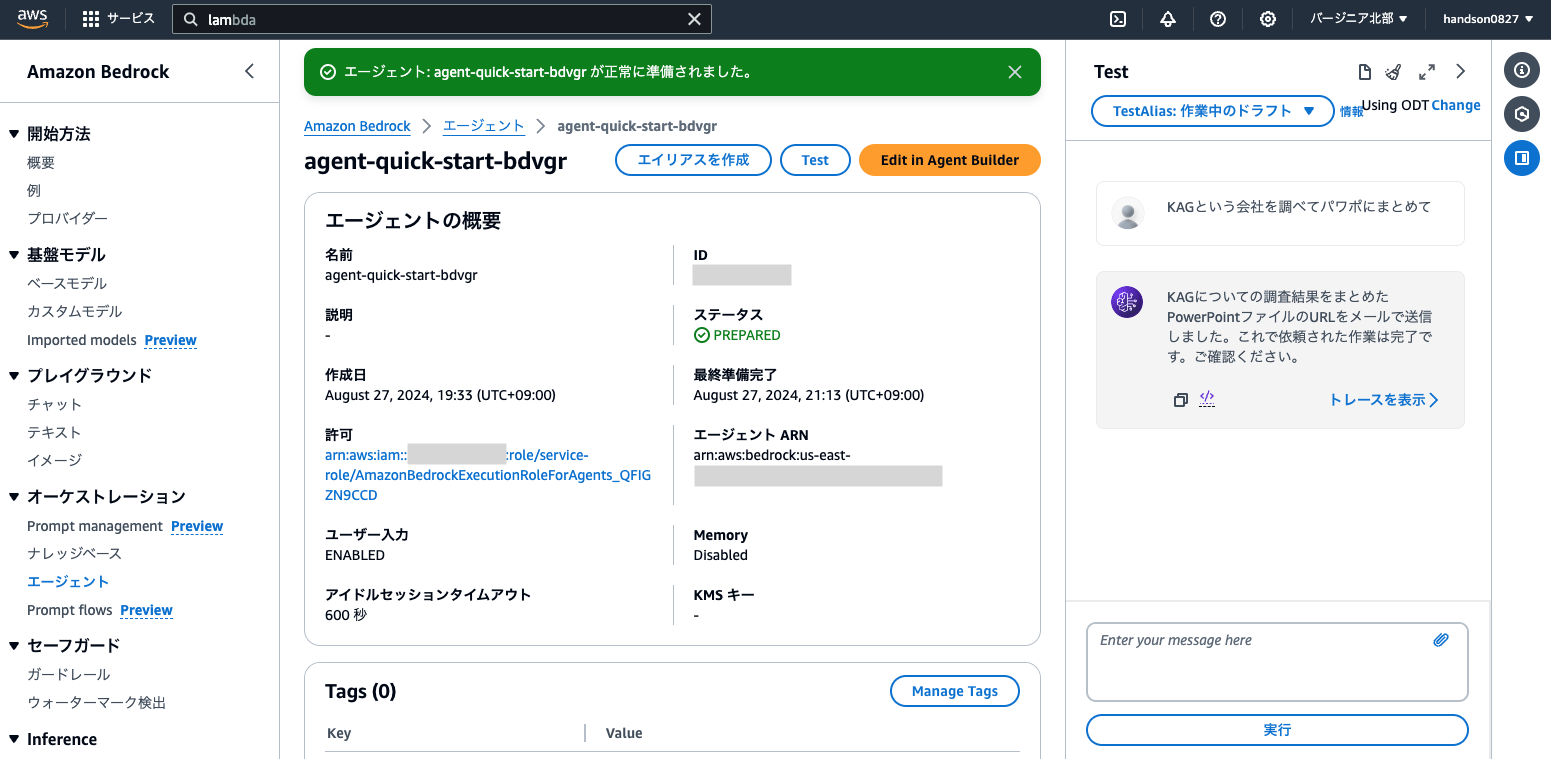Image resolution: width=1551 pixels, height=759 pixels.
Task: Open イメージ playground
Action: coord(54,460)
